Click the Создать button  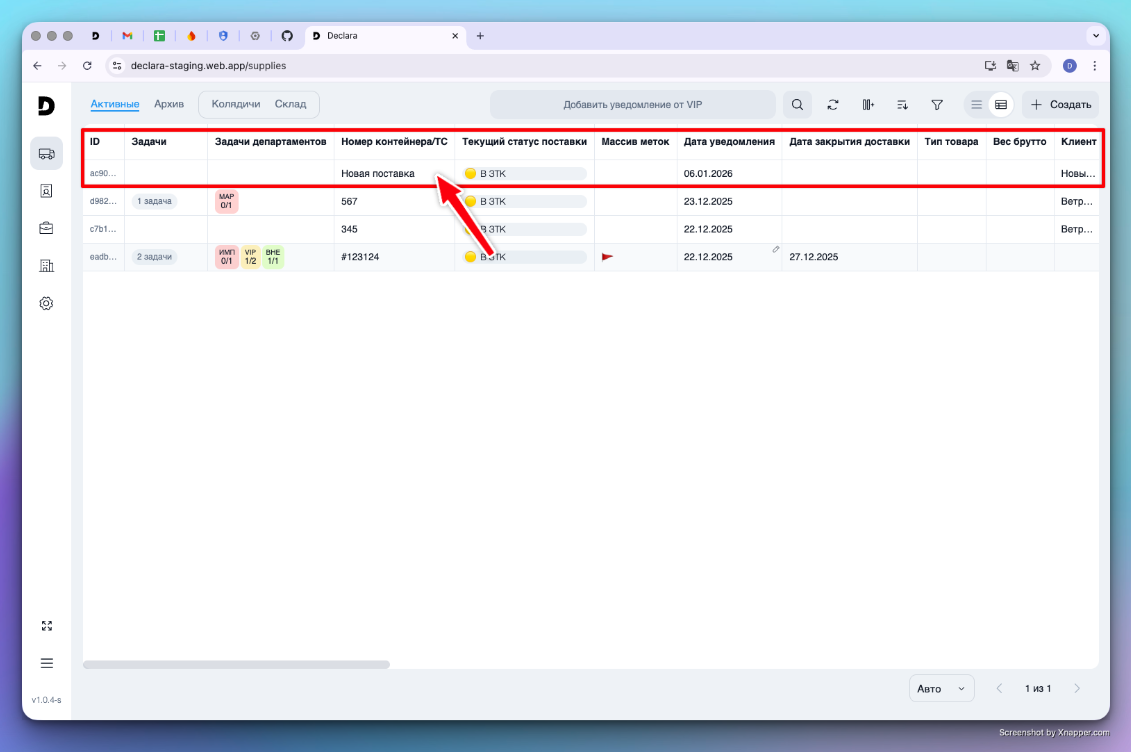(x=1060, y=105)
